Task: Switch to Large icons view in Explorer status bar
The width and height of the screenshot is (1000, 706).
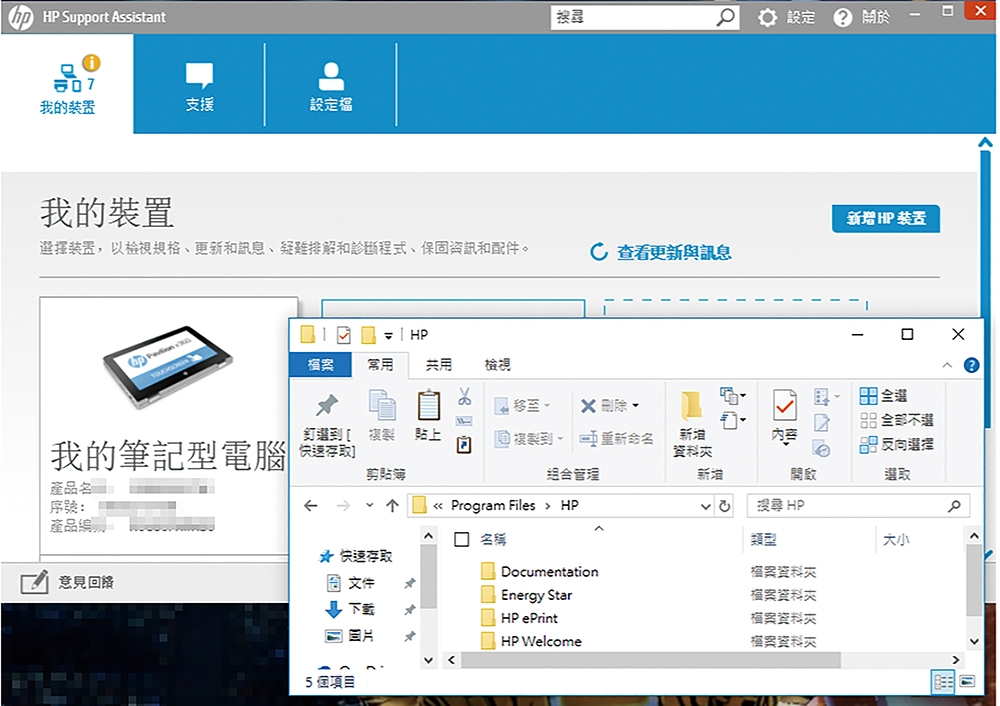Action: coord(967,682)
